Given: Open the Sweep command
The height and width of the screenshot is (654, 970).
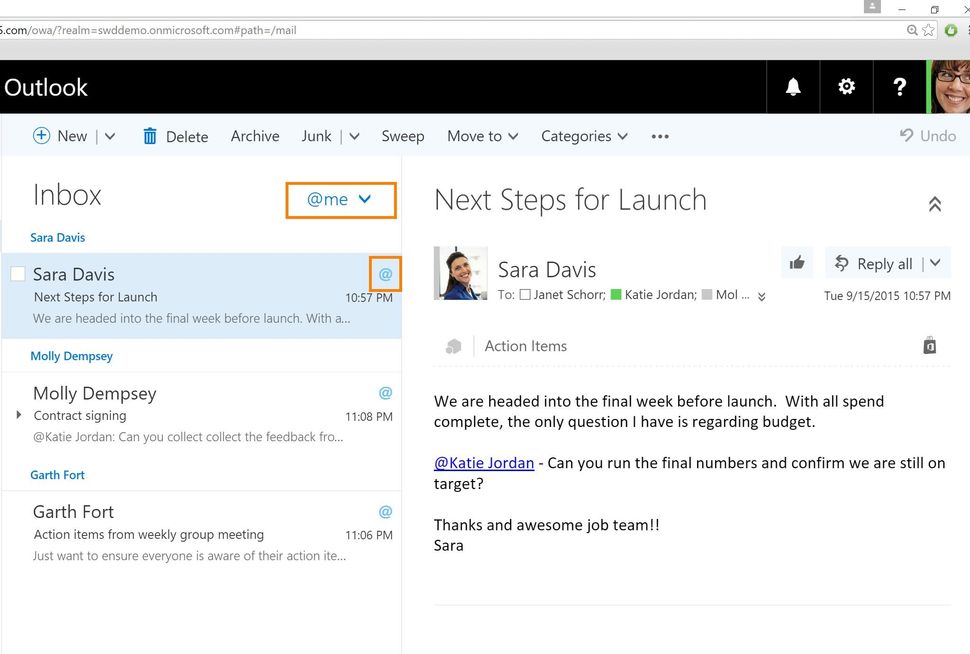Looking at the screenshot, I should click(402, 136).
